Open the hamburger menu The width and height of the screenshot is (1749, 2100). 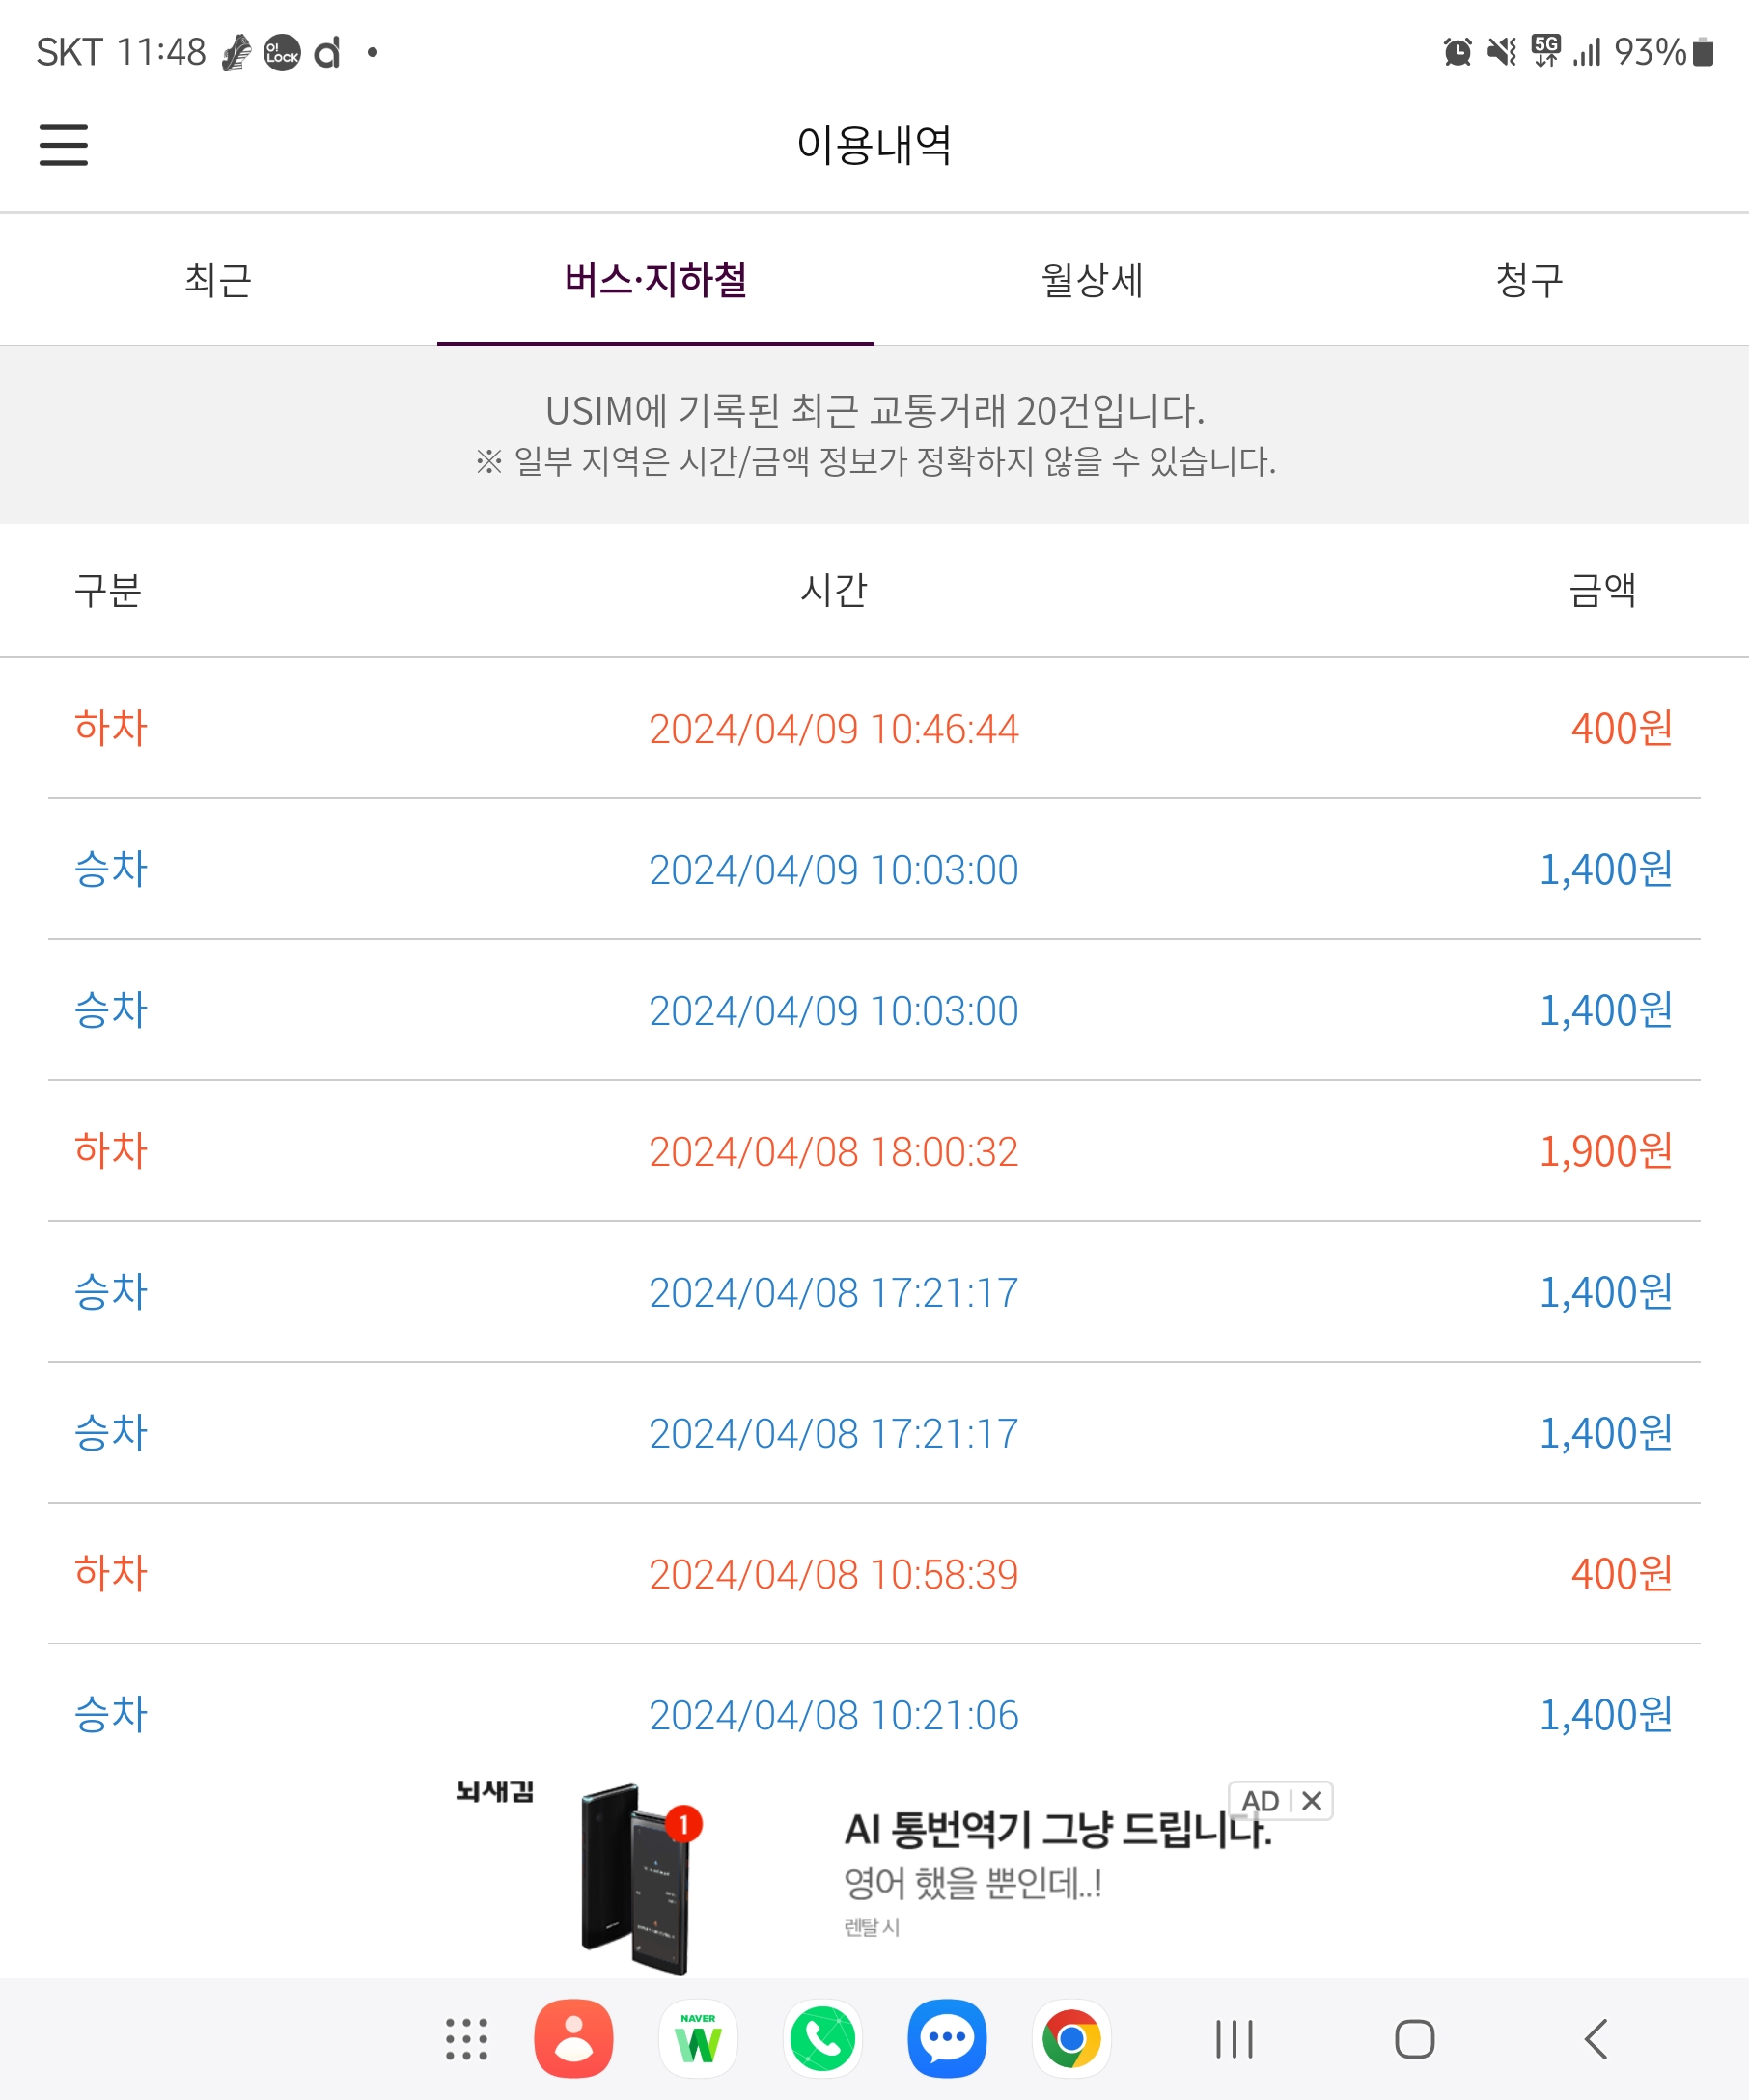click(x=63, y=145)
